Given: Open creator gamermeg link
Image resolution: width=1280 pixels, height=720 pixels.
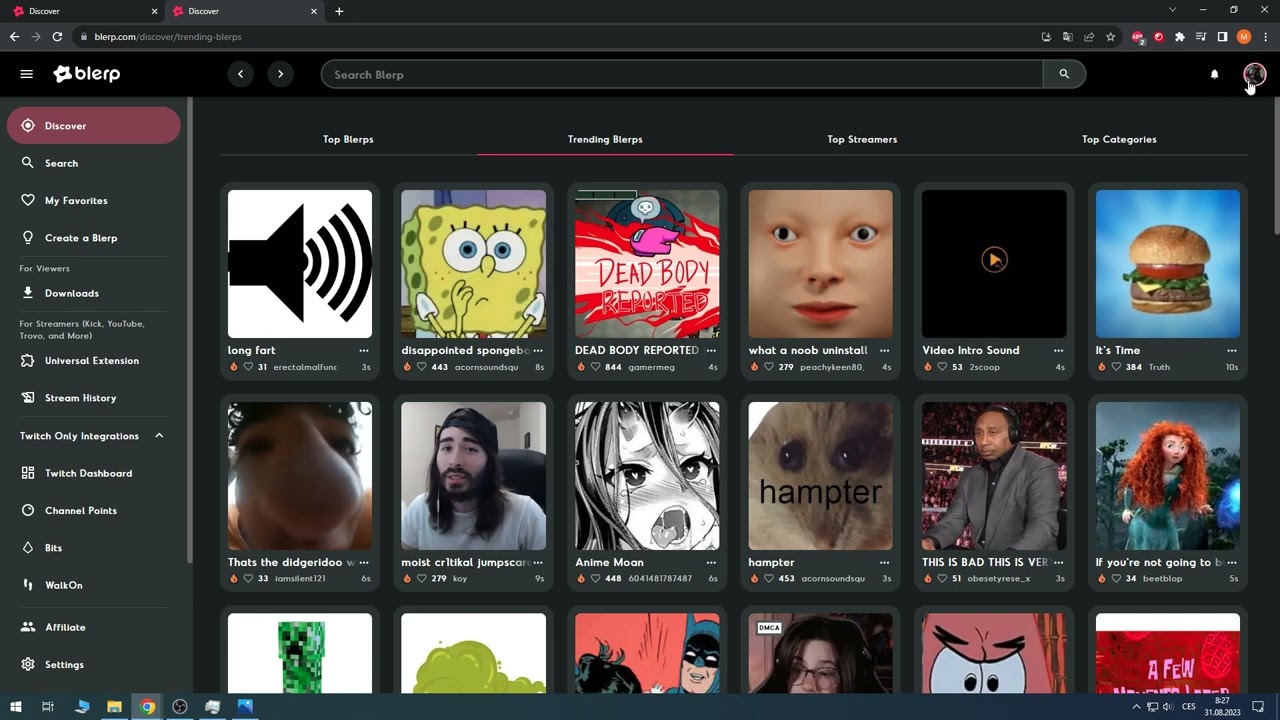Looking at the screenshot, I should pyautogui.click(x=651, y=367).
